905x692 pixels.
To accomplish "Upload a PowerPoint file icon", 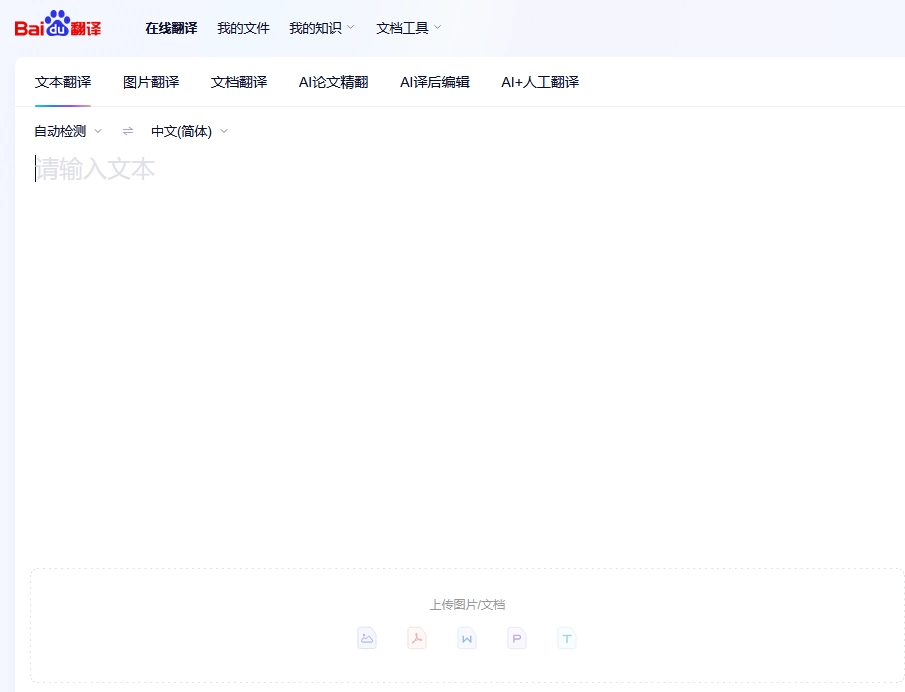I will tap(517, 638).
